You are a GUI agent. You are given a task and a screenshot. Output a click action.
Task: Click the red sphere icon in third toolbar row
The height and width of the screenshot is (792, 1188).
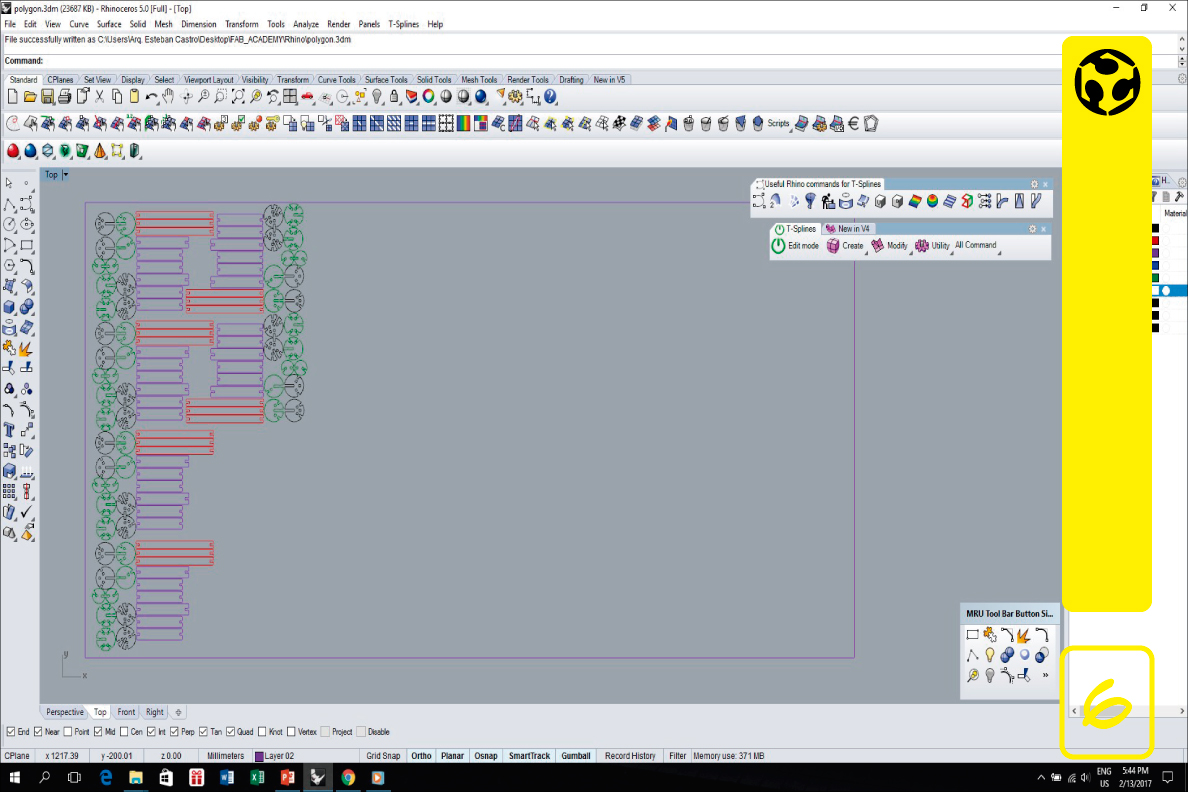coord(13,151)
